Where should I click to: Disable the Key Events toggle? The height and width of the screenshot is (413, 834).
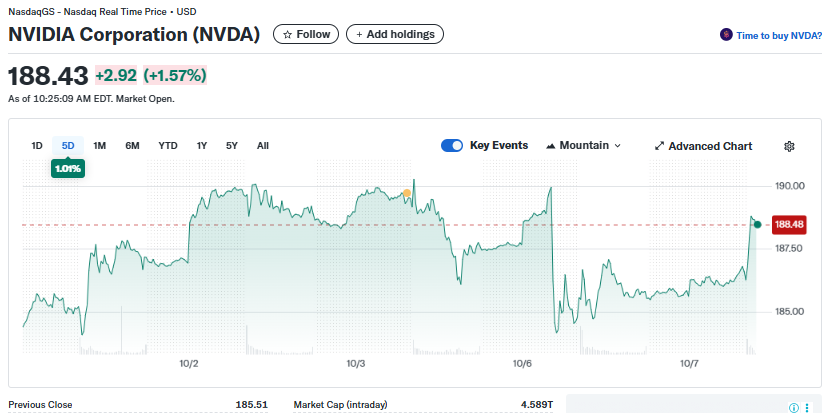point(452,146)
